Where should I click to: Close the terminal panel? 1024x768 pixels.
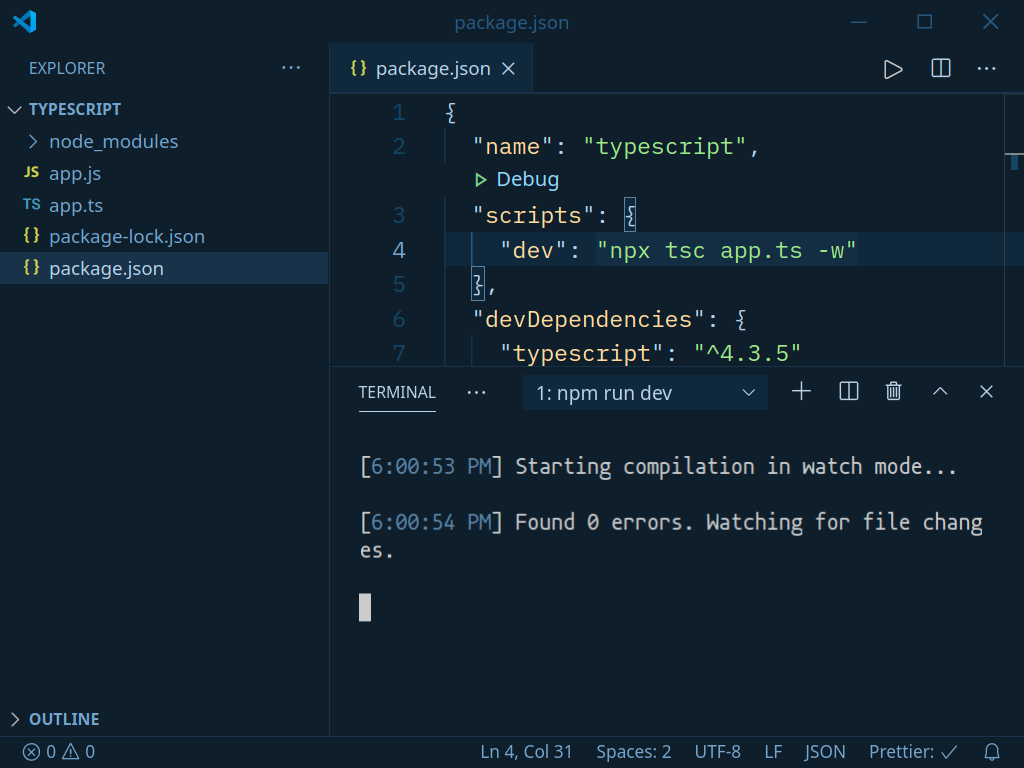click(x=986, y=392)
